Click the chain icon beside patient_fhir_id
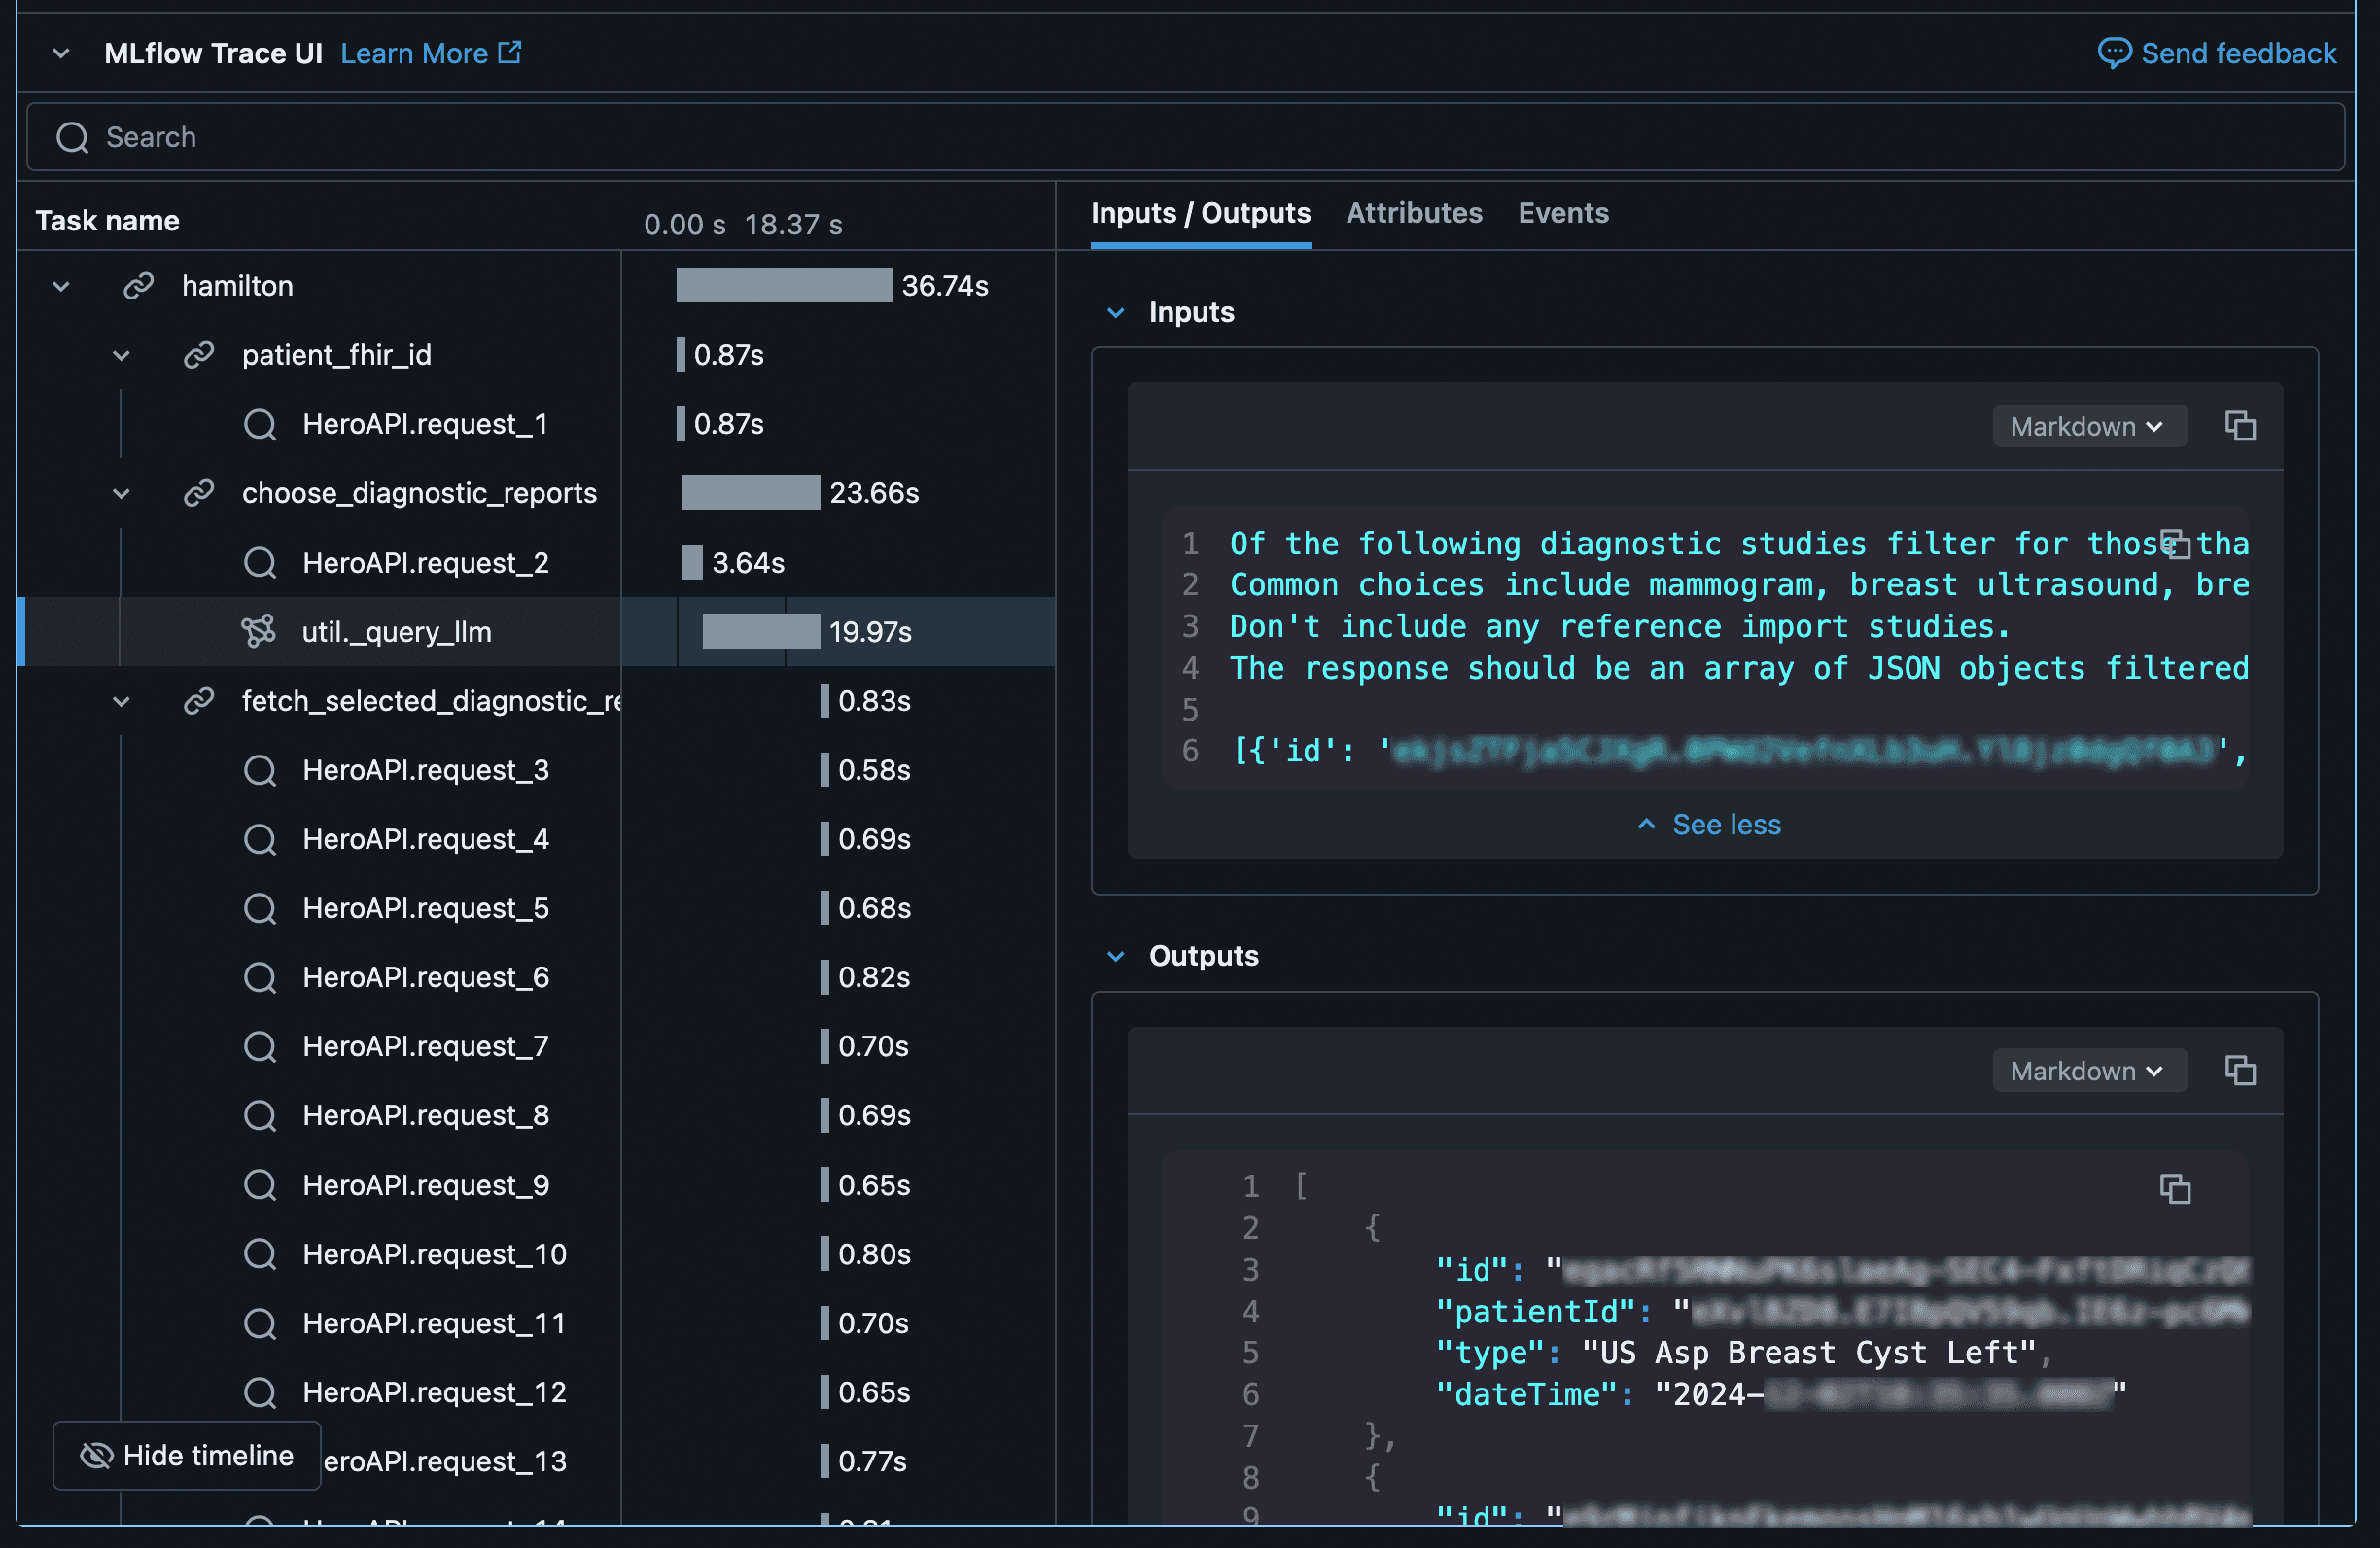This screenshot has height=1548, width=2380. [x=199, y=355]
